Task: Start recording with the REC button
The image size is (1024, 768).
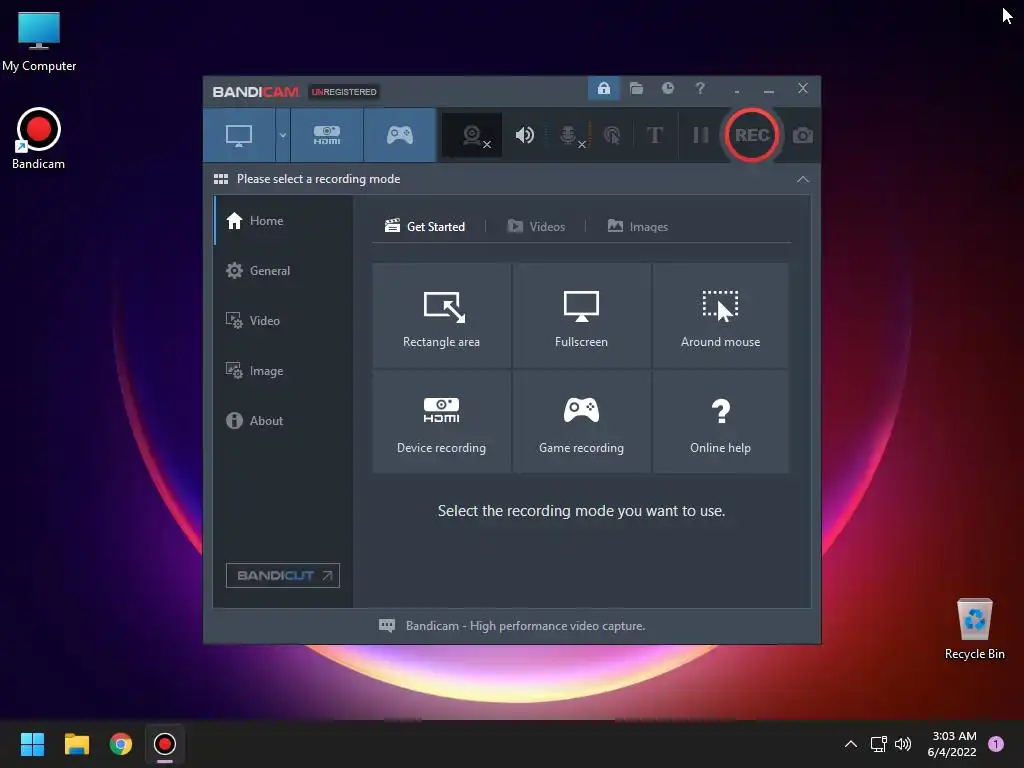Action: click(752, 135)
